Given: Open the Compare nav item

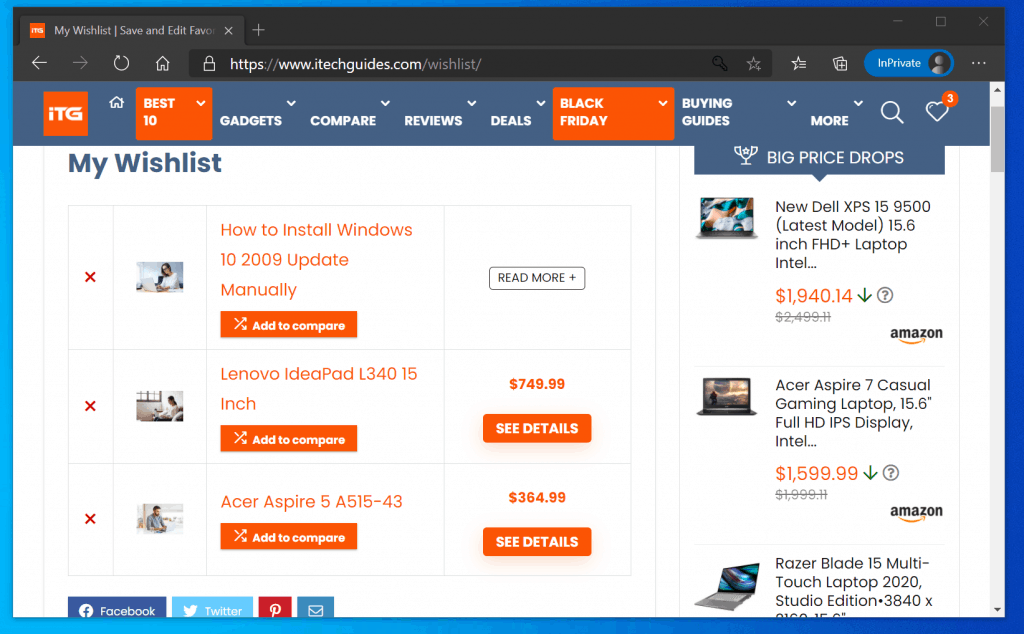Looking at the screenshot, I should point(343,121).
